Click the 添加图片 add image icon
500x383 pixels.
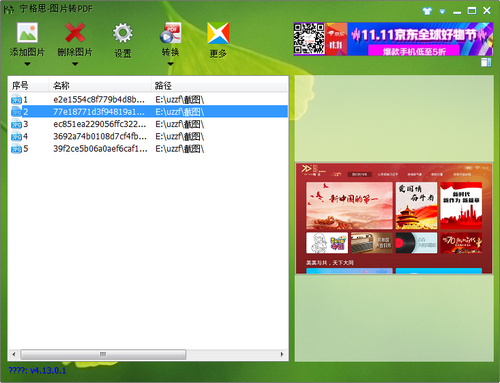[27, 33]
